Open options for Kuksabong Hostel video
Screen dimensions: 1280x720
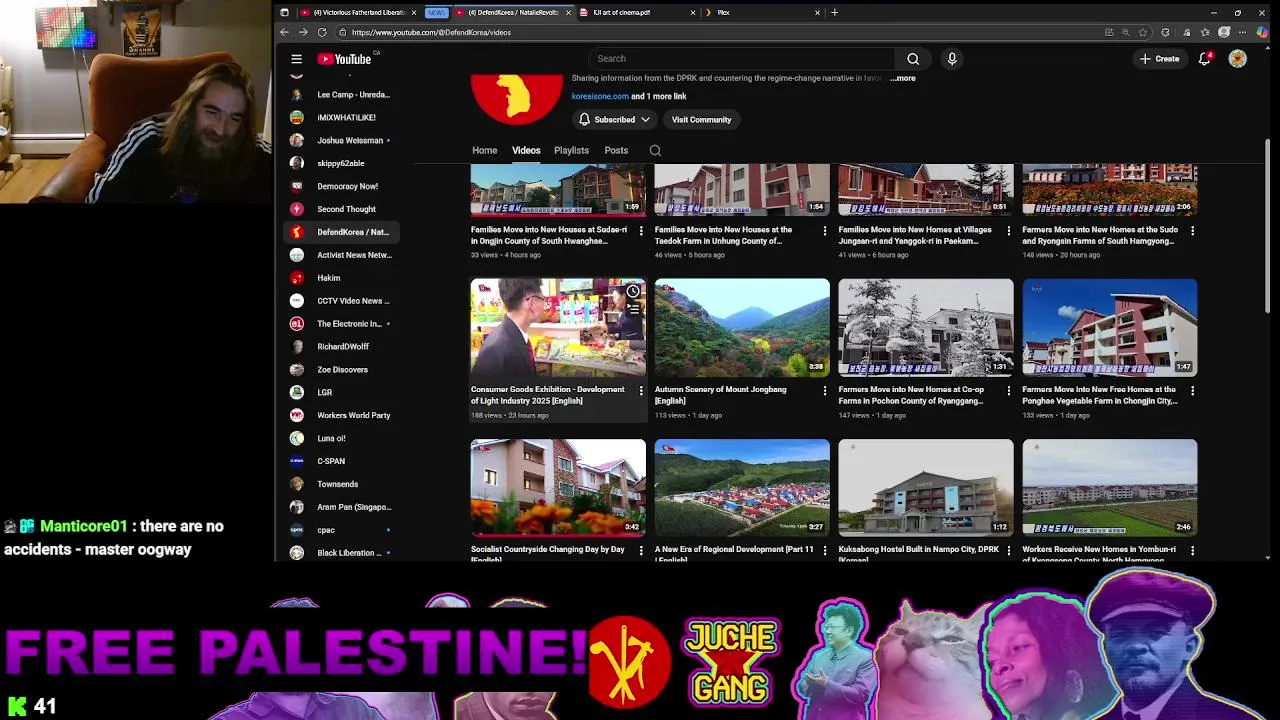click(1008, 550)
